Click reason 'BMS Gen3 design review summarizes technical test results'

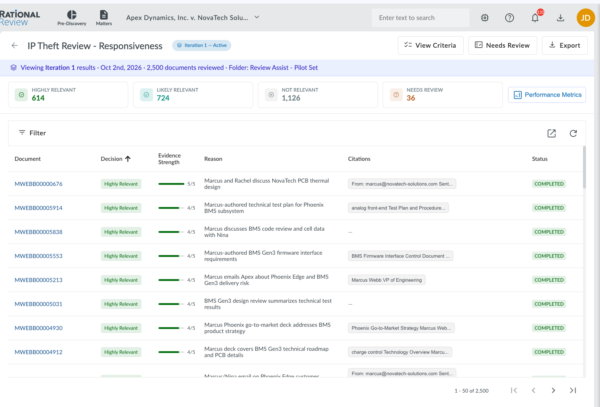pos(268,304)
